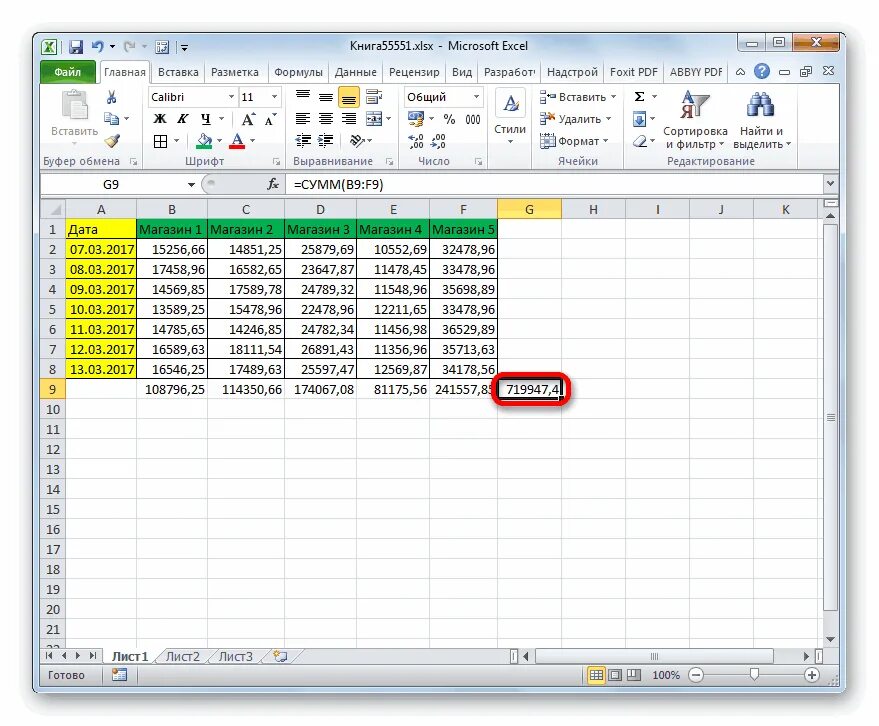
Task: Undo the last action
Action: 98,47
